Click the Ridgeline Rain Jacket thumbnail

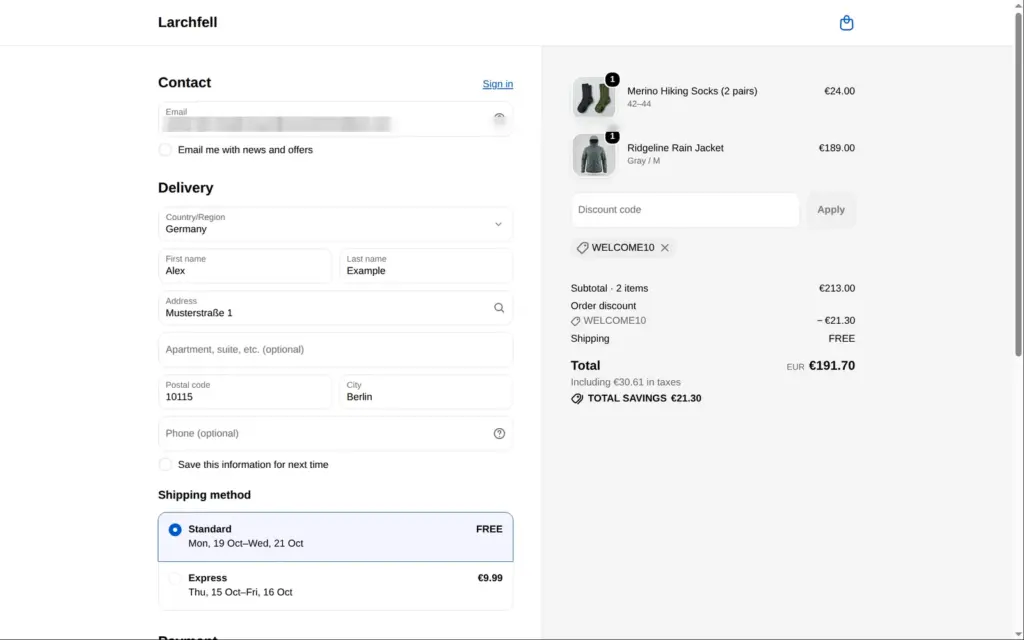[x=594, y=155]
